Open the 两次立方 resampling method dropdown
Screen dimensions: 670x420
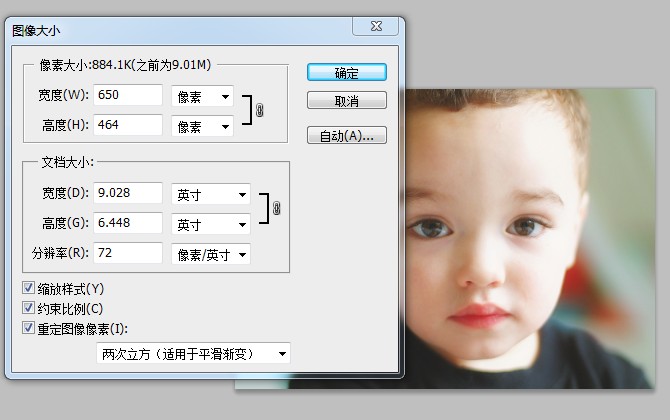(194, 353)
